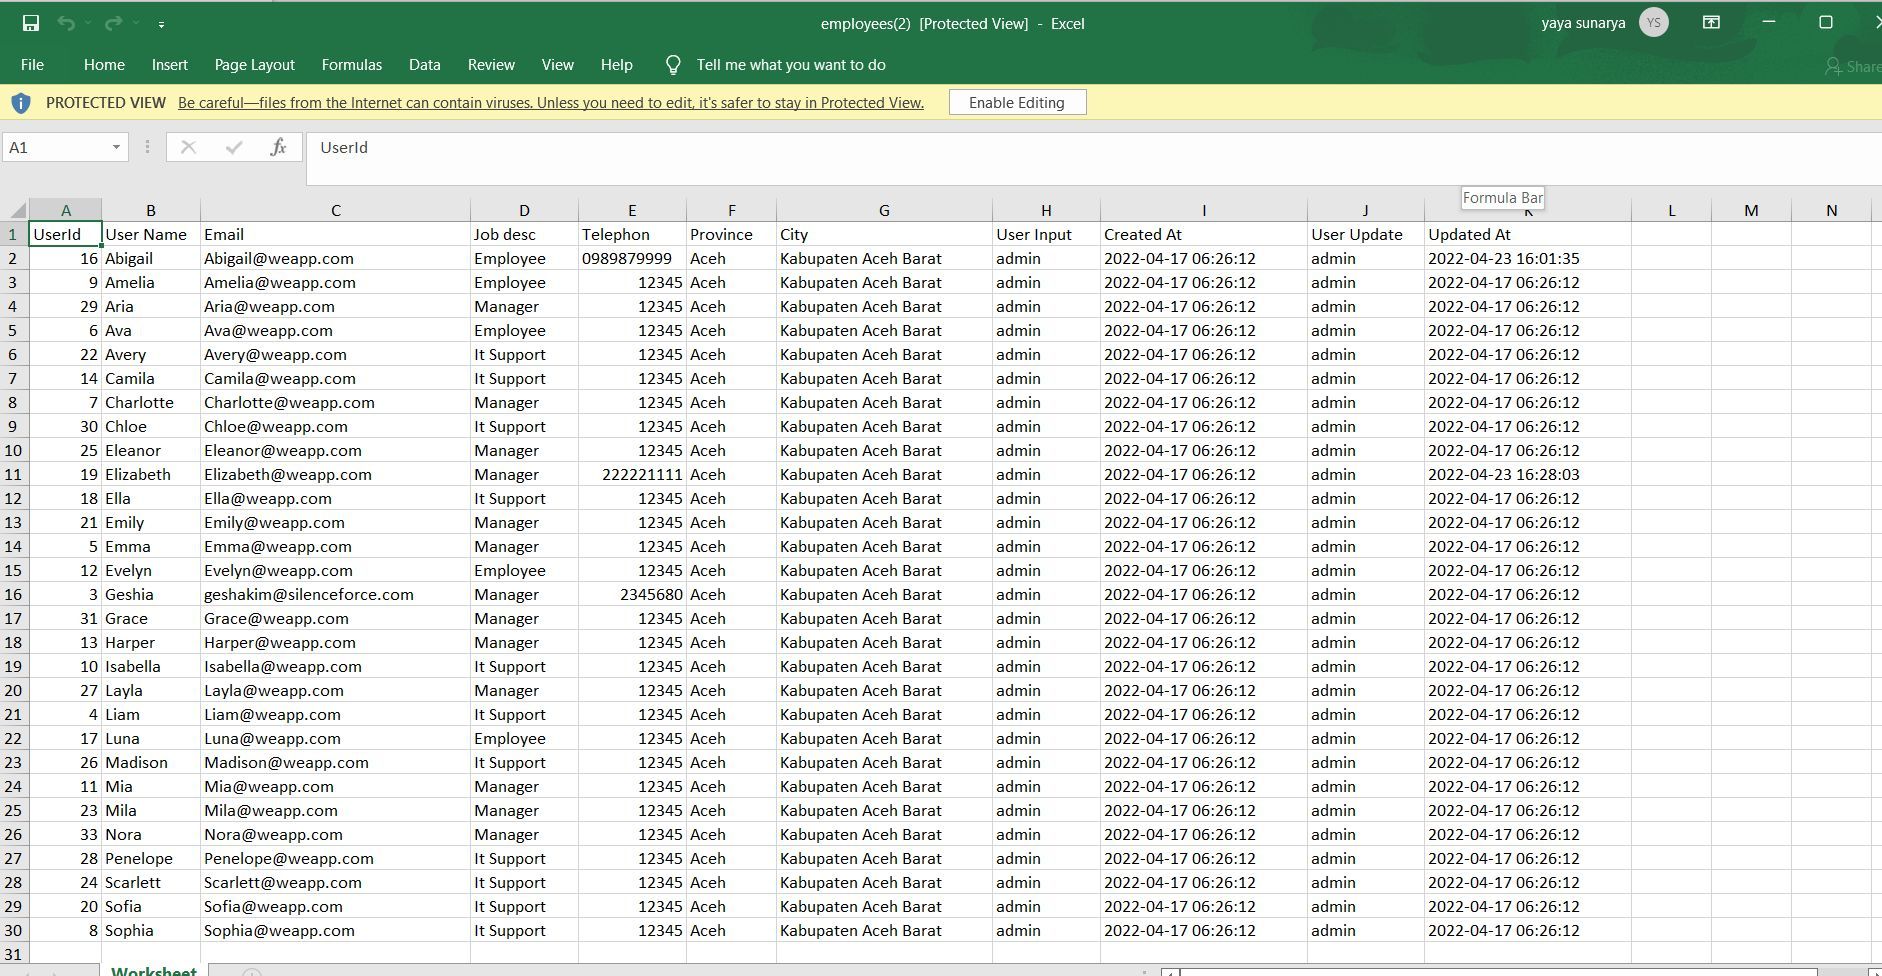This screenshot has height=976, width=1882.
Task: Click the formula bar Enter checkmark icon
Action: tap(234, 147)
